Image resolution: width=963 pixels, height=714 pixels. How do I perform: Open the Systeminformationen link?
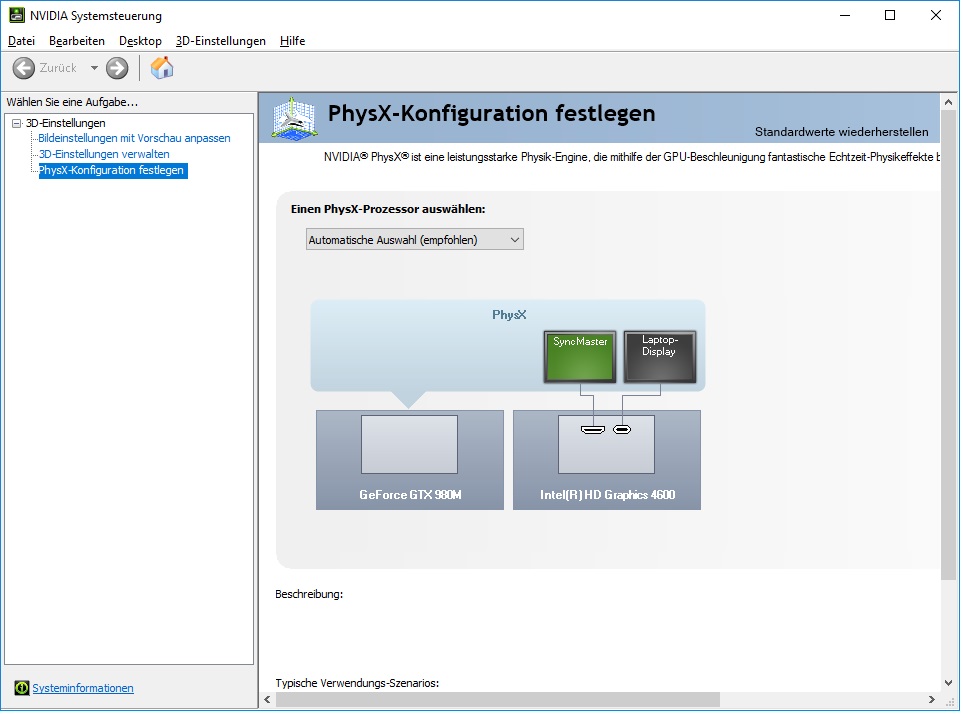coord(83,688)
